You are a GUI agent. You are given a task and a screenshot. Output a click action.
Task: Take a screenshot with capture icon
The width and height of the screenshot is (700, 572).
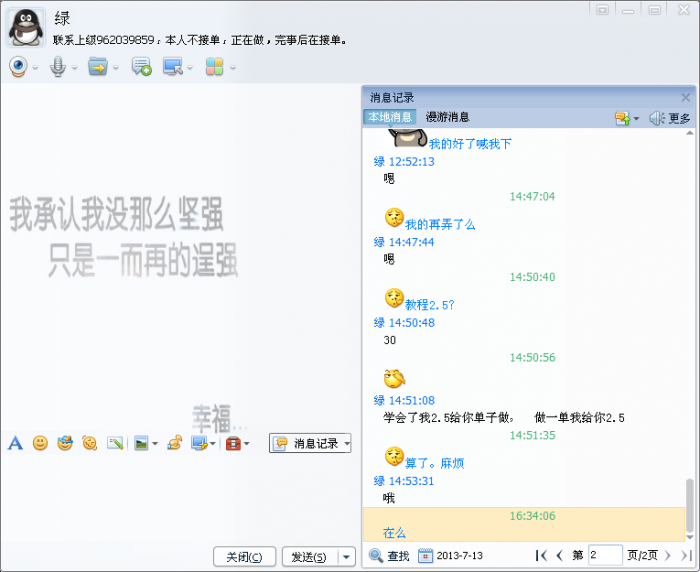pos(199,443)
